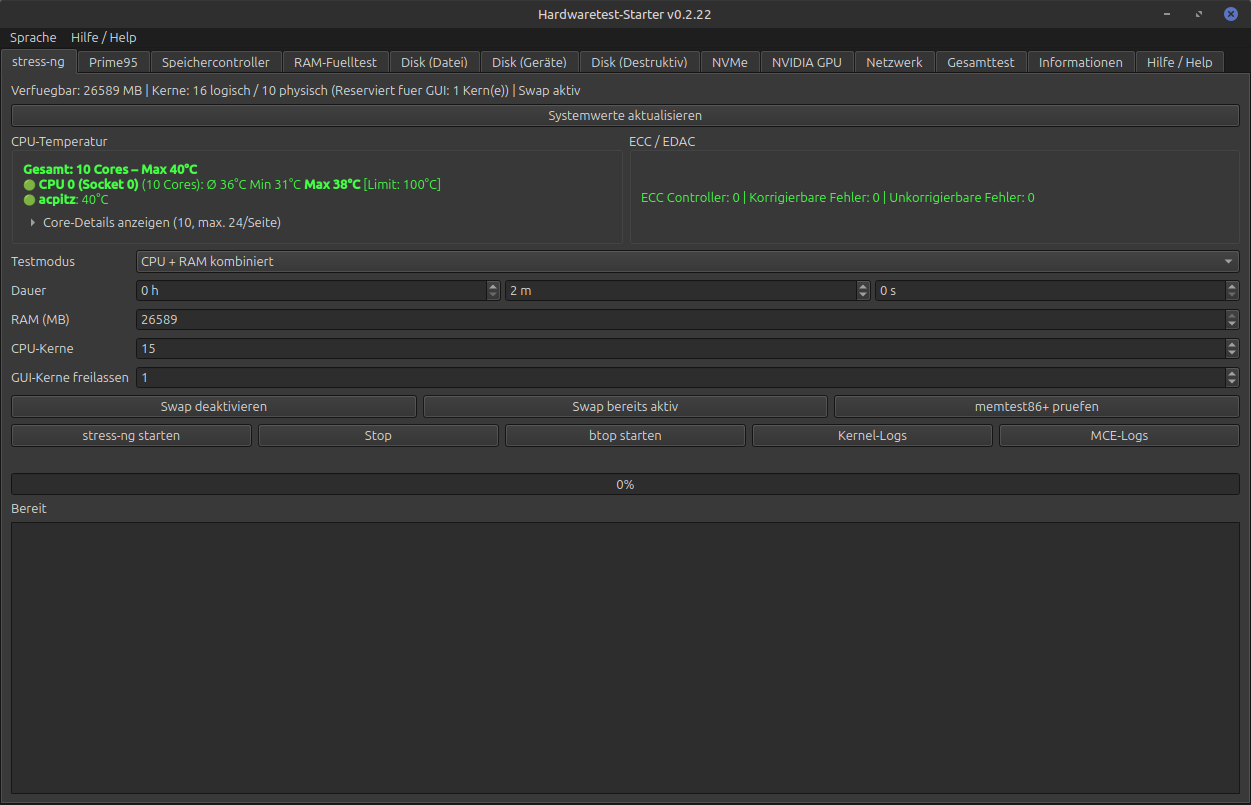The height and width of the screenshot is (805, 1251).
Task: Close the Hardwaretest-Starter window
Action: 1230,14
